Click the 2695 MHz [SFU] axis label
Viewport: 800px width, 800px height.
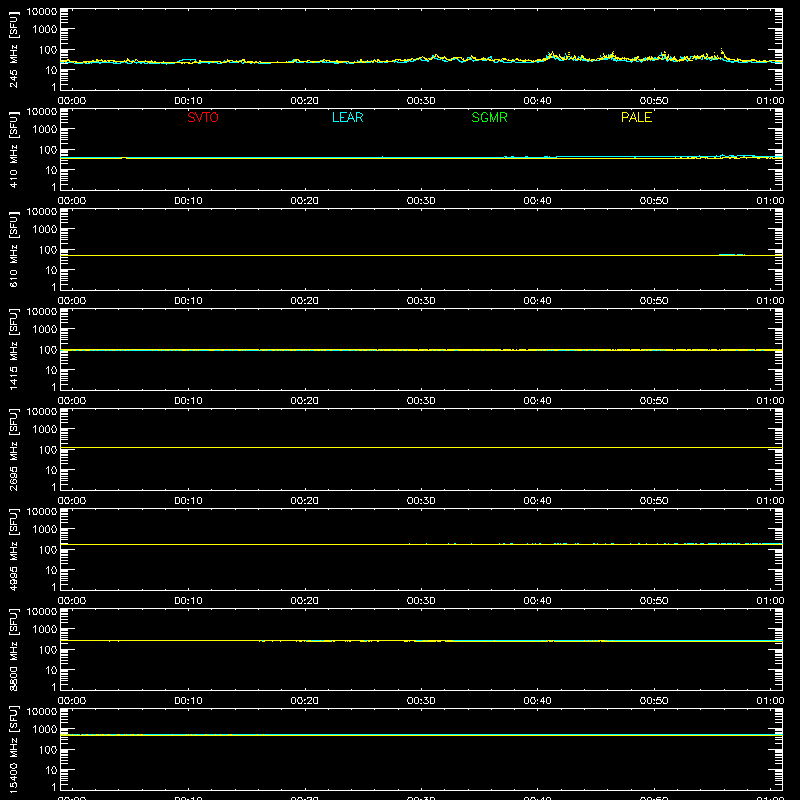pos(14,449)
